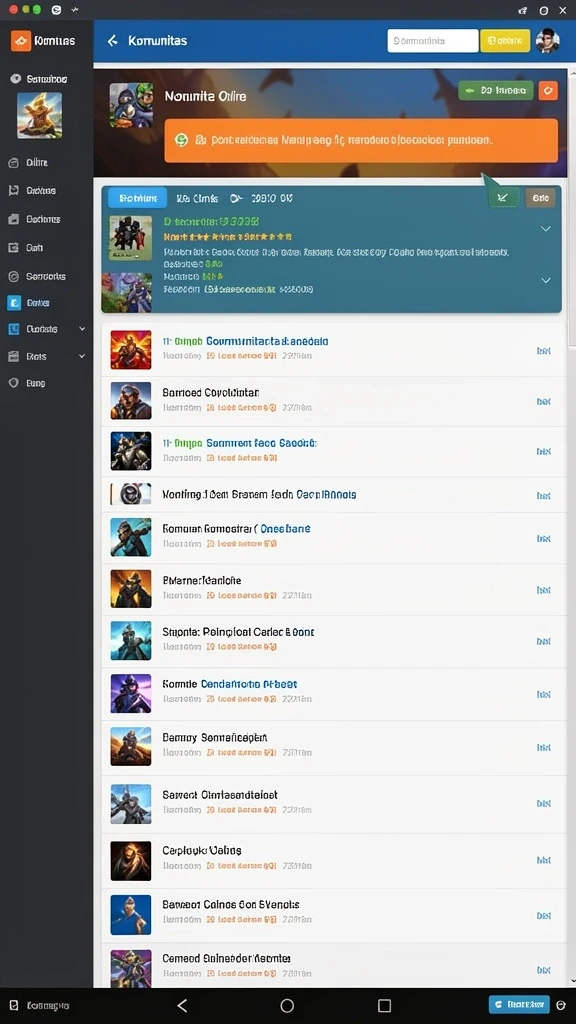Click the yellow button beside the search field
Screen dimensions: 576x1024
(x=505, y=40)
